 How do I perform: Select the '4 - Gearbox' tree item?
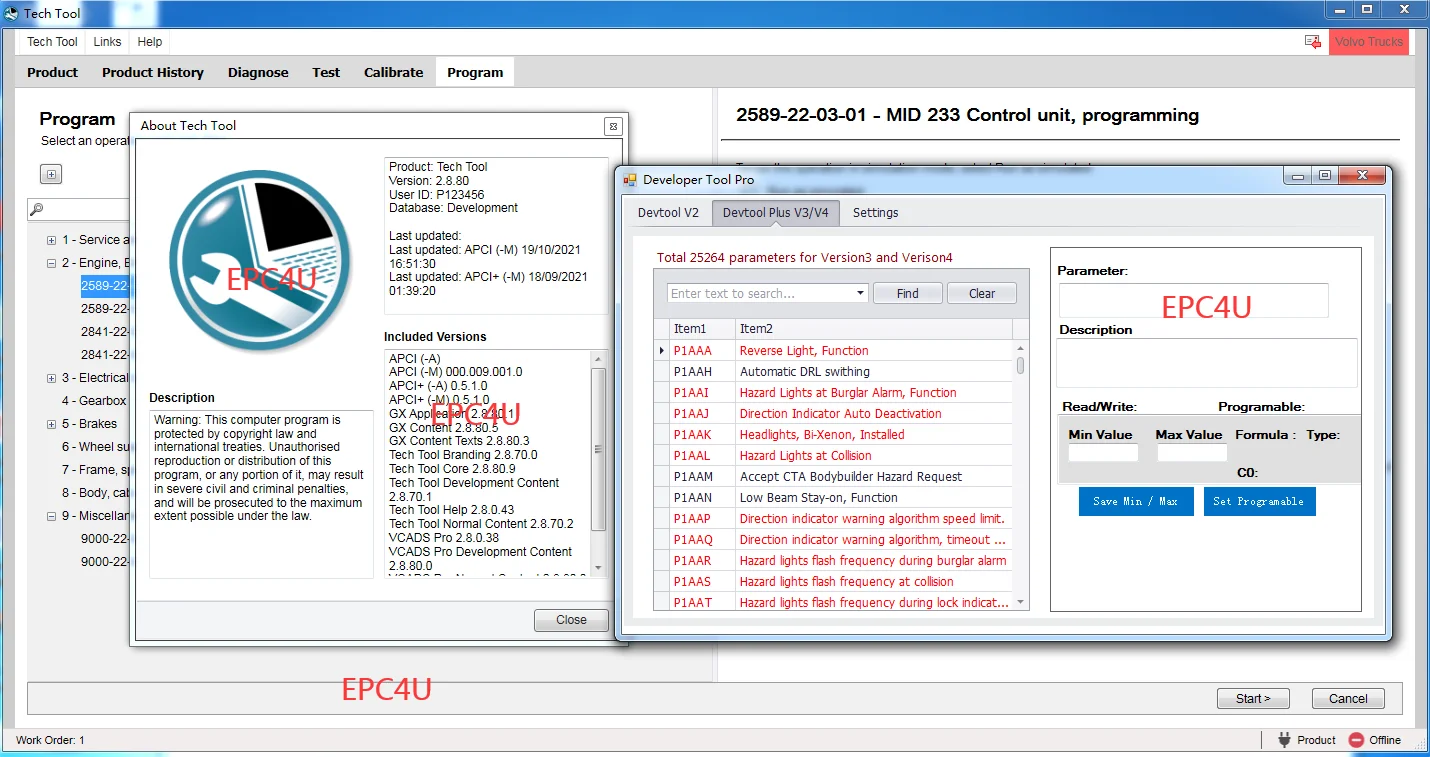(x=94, y=401)
